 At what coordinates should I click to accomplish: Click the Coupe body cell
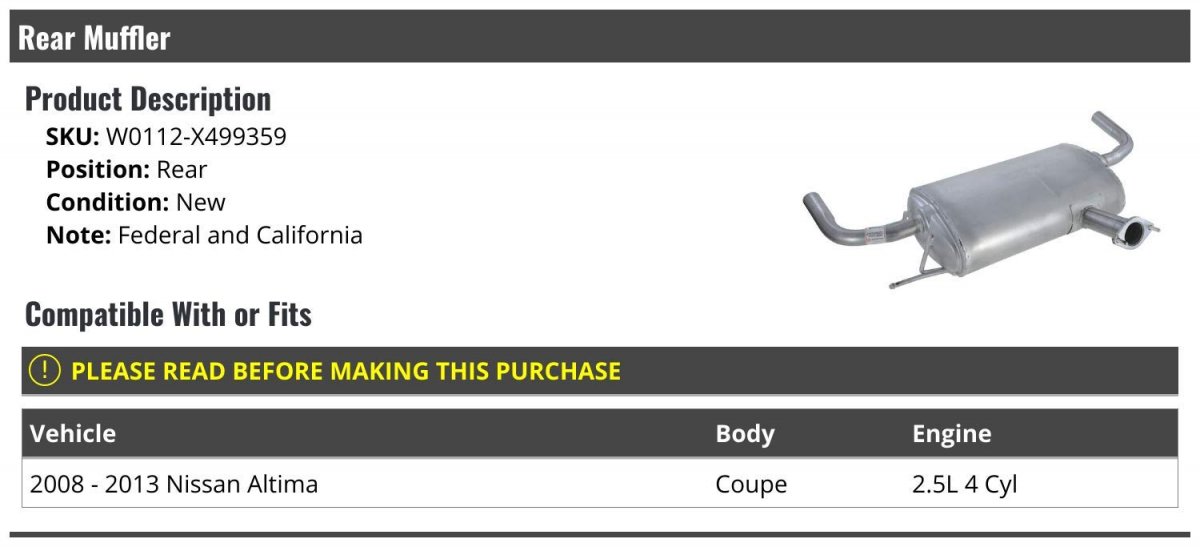[x=751, y=485]
